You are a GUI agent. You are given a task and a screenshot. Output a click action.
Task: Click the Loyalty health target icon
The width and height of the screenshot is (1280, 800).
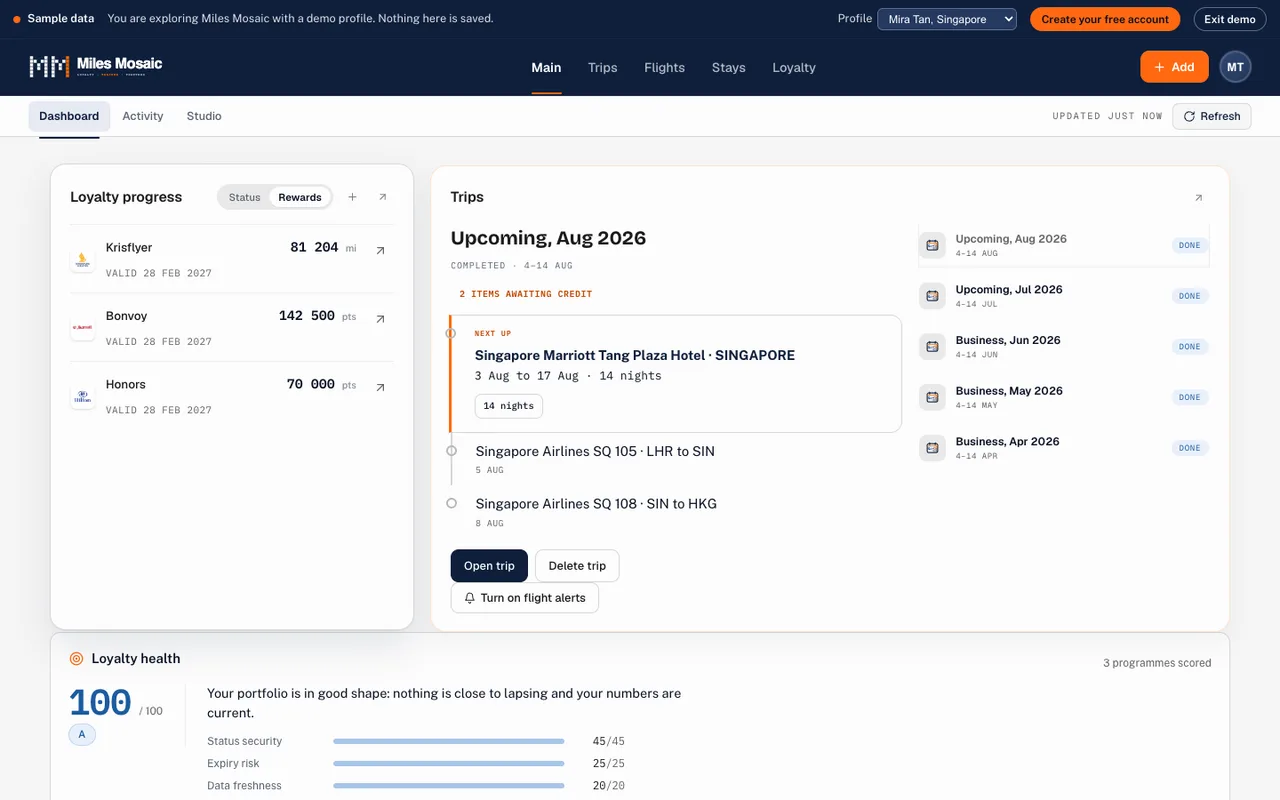pos(76,658)
